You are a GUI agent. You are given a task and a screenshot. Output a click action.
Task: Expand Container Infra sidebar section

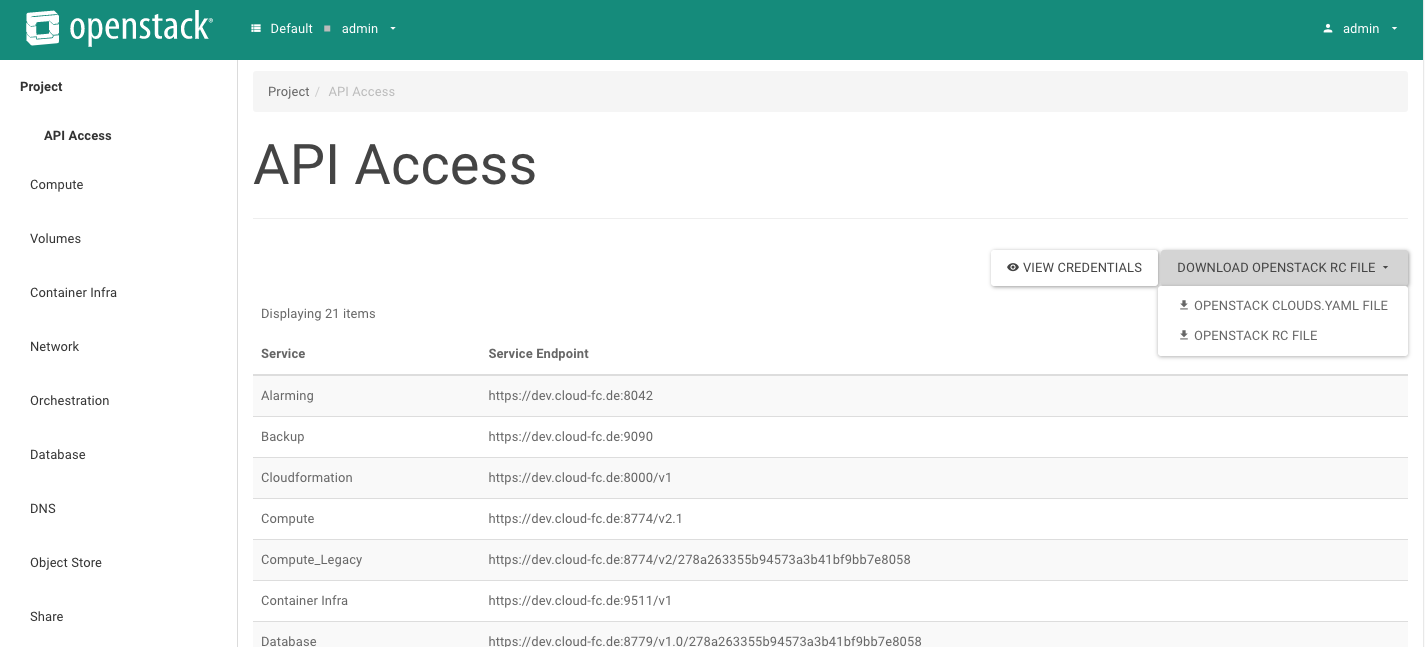[x=74, y=293]
